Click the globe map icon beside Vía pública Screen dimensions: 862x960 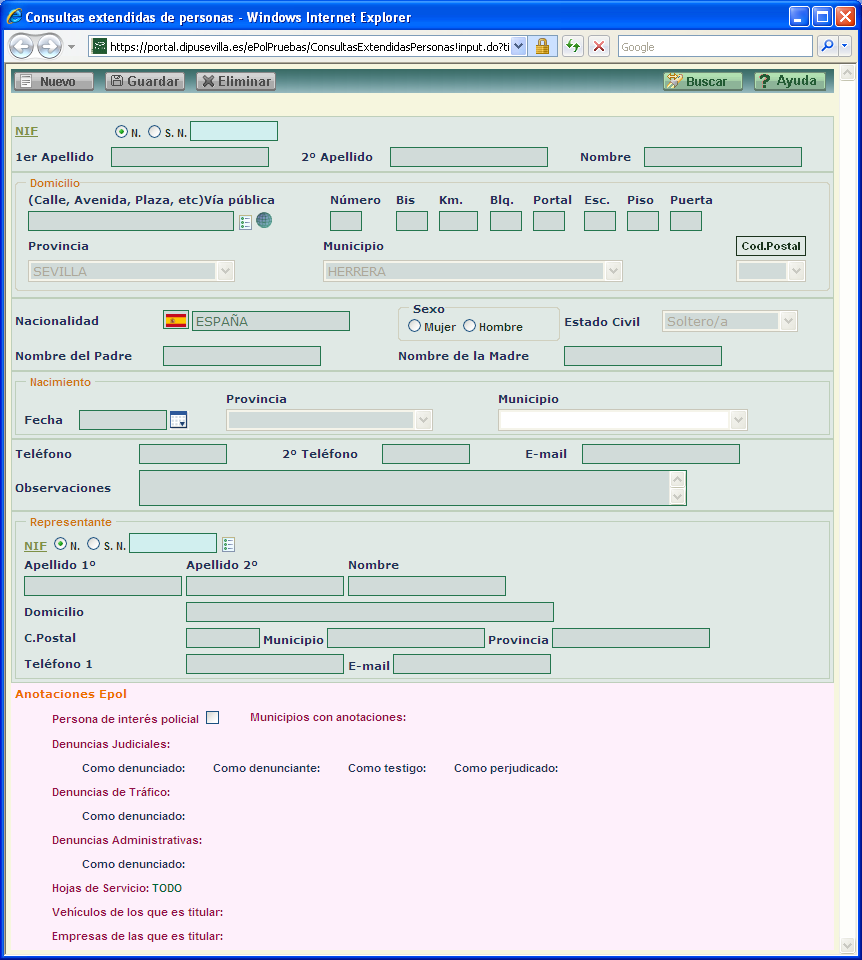click(x=264, y=221)
